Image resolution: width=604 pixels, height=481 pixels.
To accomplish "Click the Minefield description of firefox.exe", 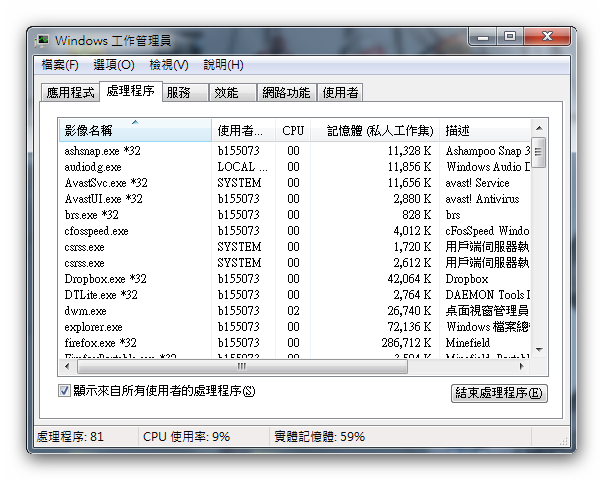I will [x=468, y=342].
